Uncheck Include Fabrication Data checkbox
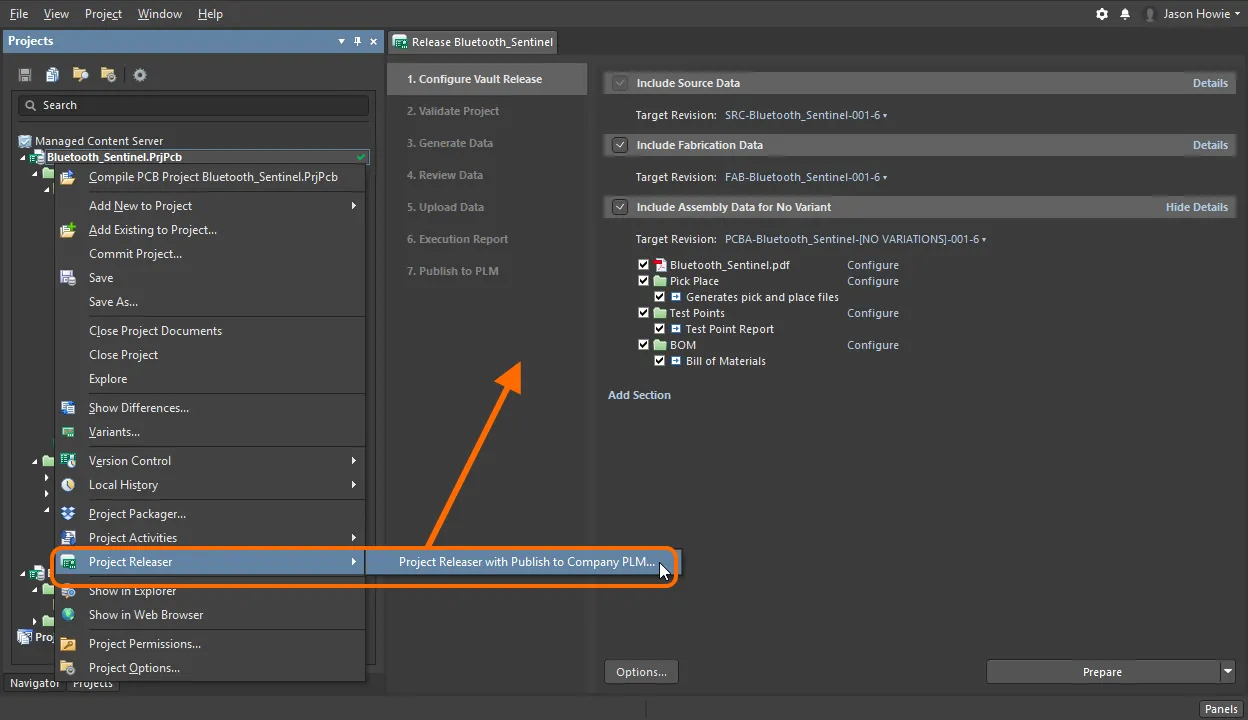This screenshot has width=1248, height=720. (x=620, y=145)
